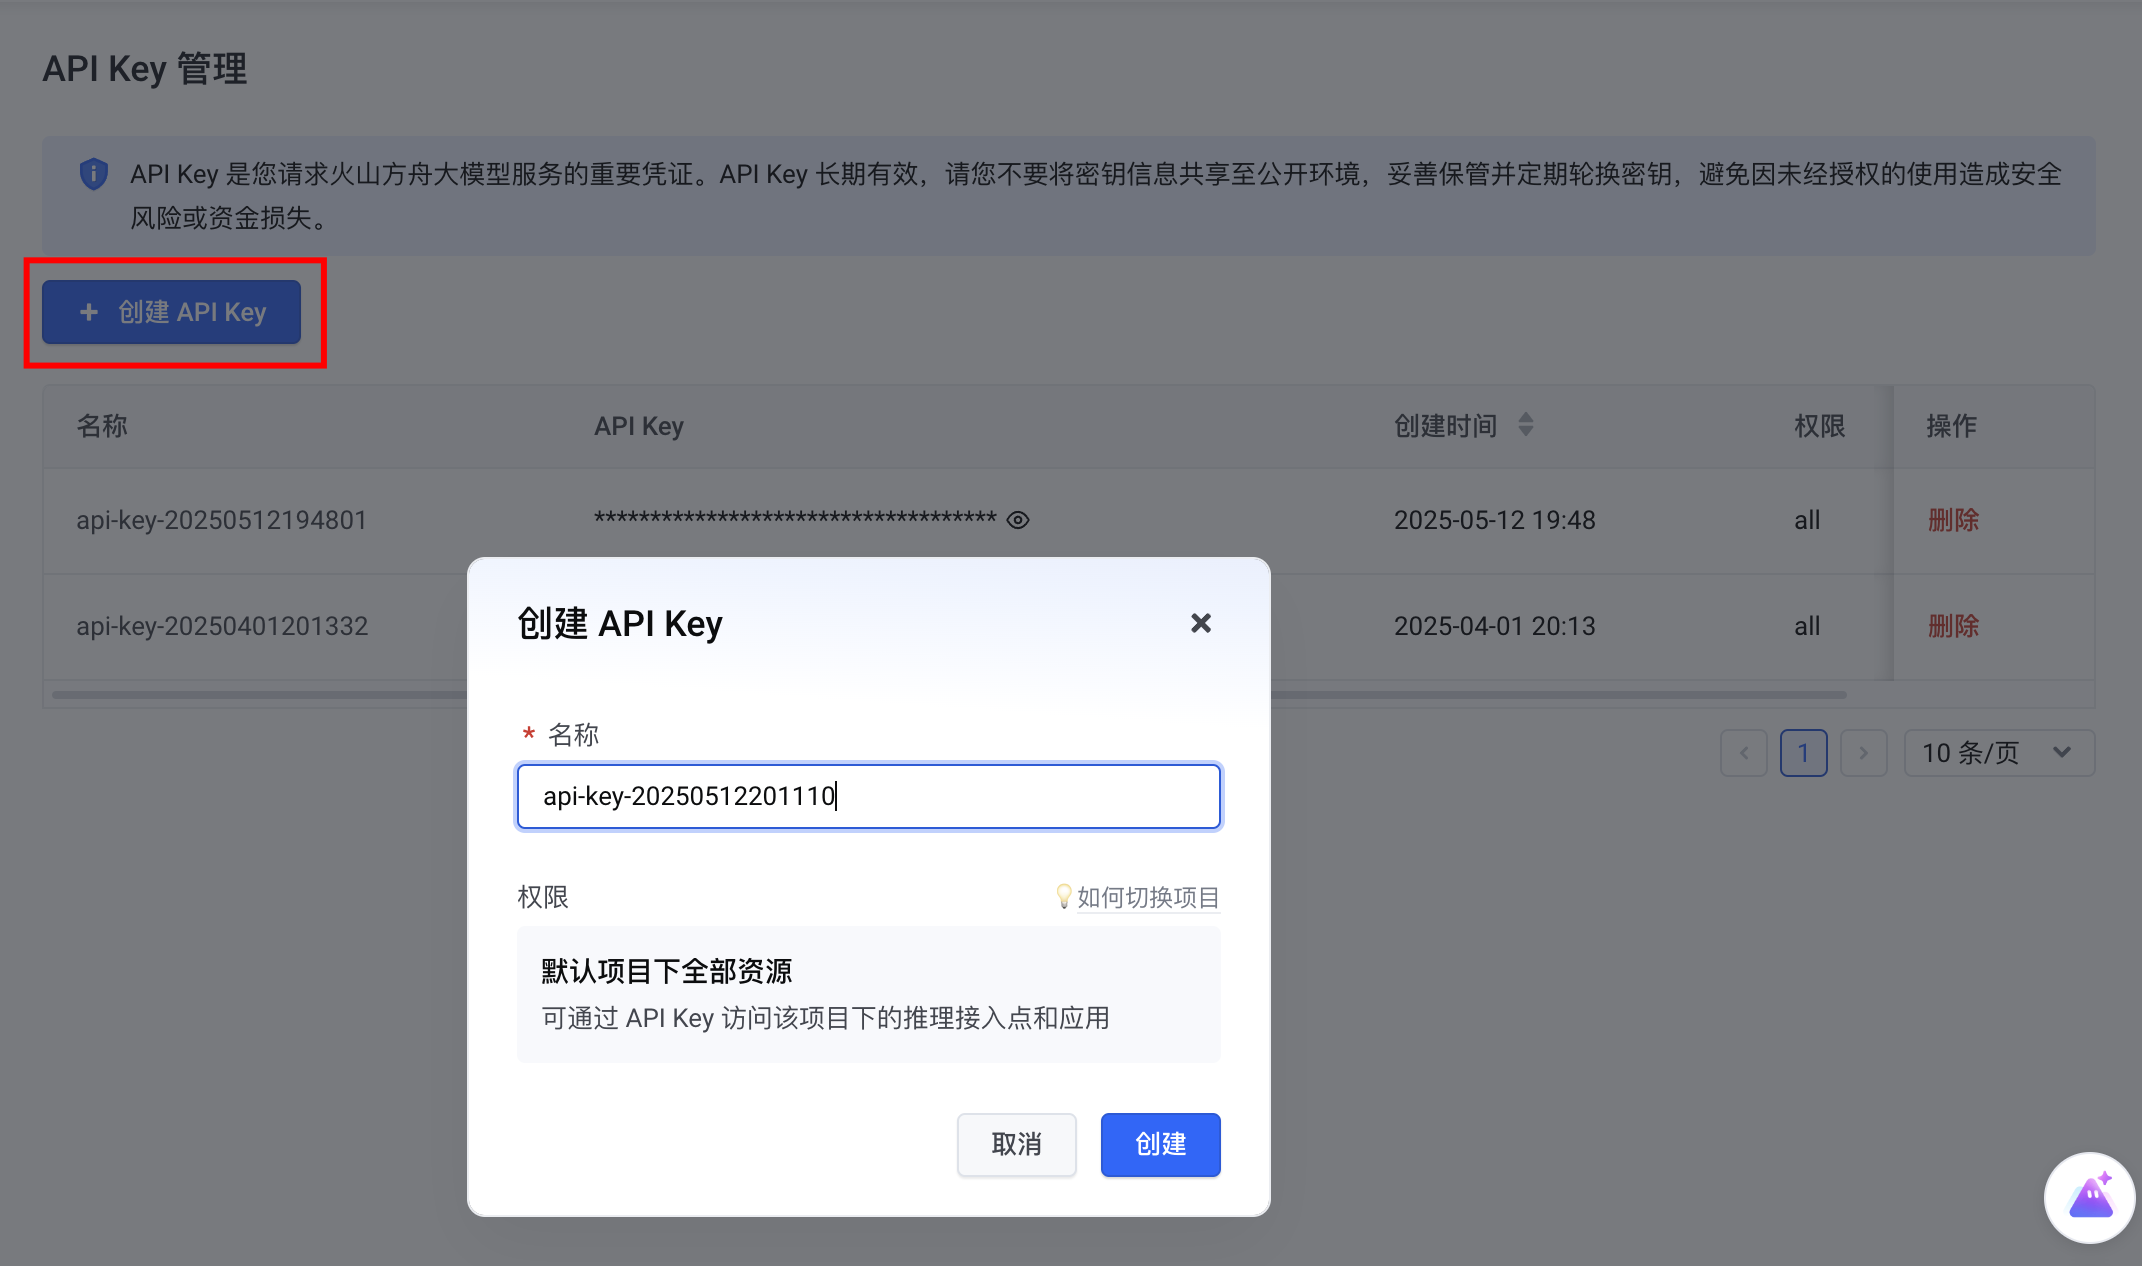Close the 创建 API Key dialog
Screen dimensions: 2142x1266
pos(1201,623)
